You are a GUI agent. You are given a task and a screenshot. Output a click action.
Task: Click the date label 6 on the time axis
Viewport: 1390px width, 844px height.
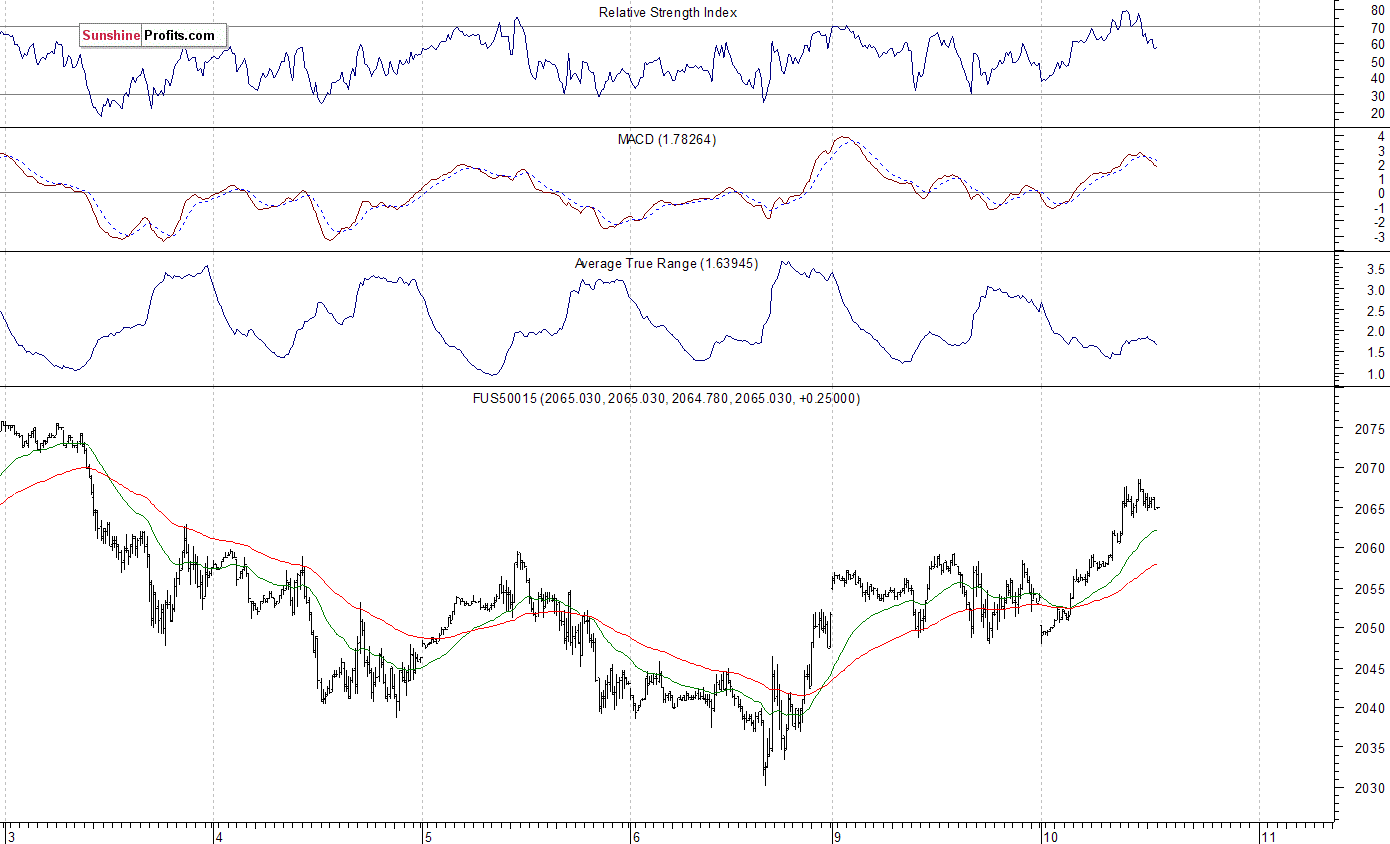pos(635,835)
